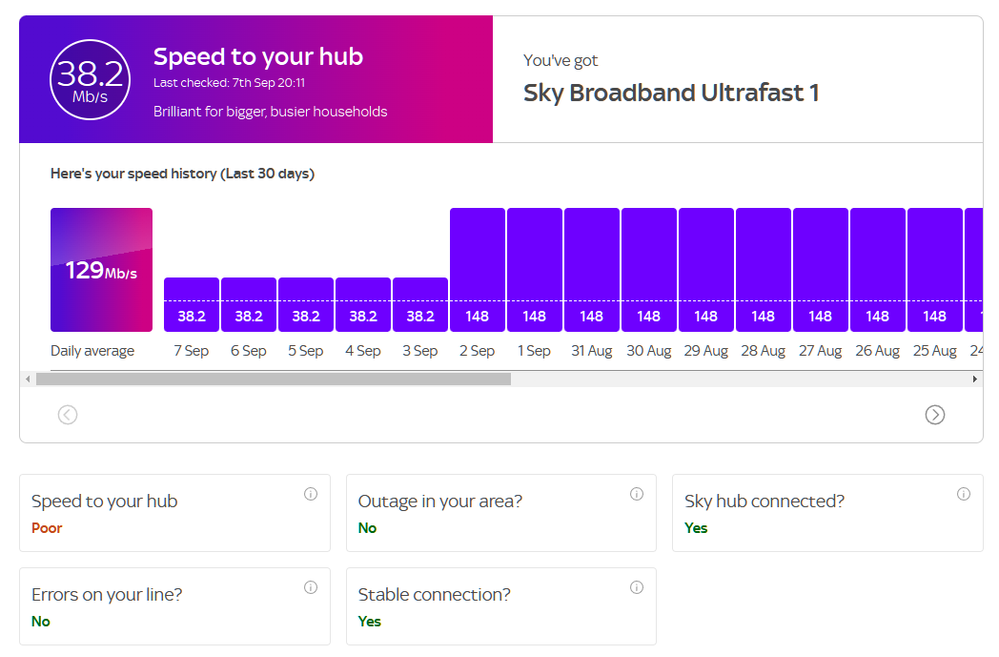This screenshot has height=657, width=999.
Task: Click the scrollbar right arrow
Action: click(975, 380)
